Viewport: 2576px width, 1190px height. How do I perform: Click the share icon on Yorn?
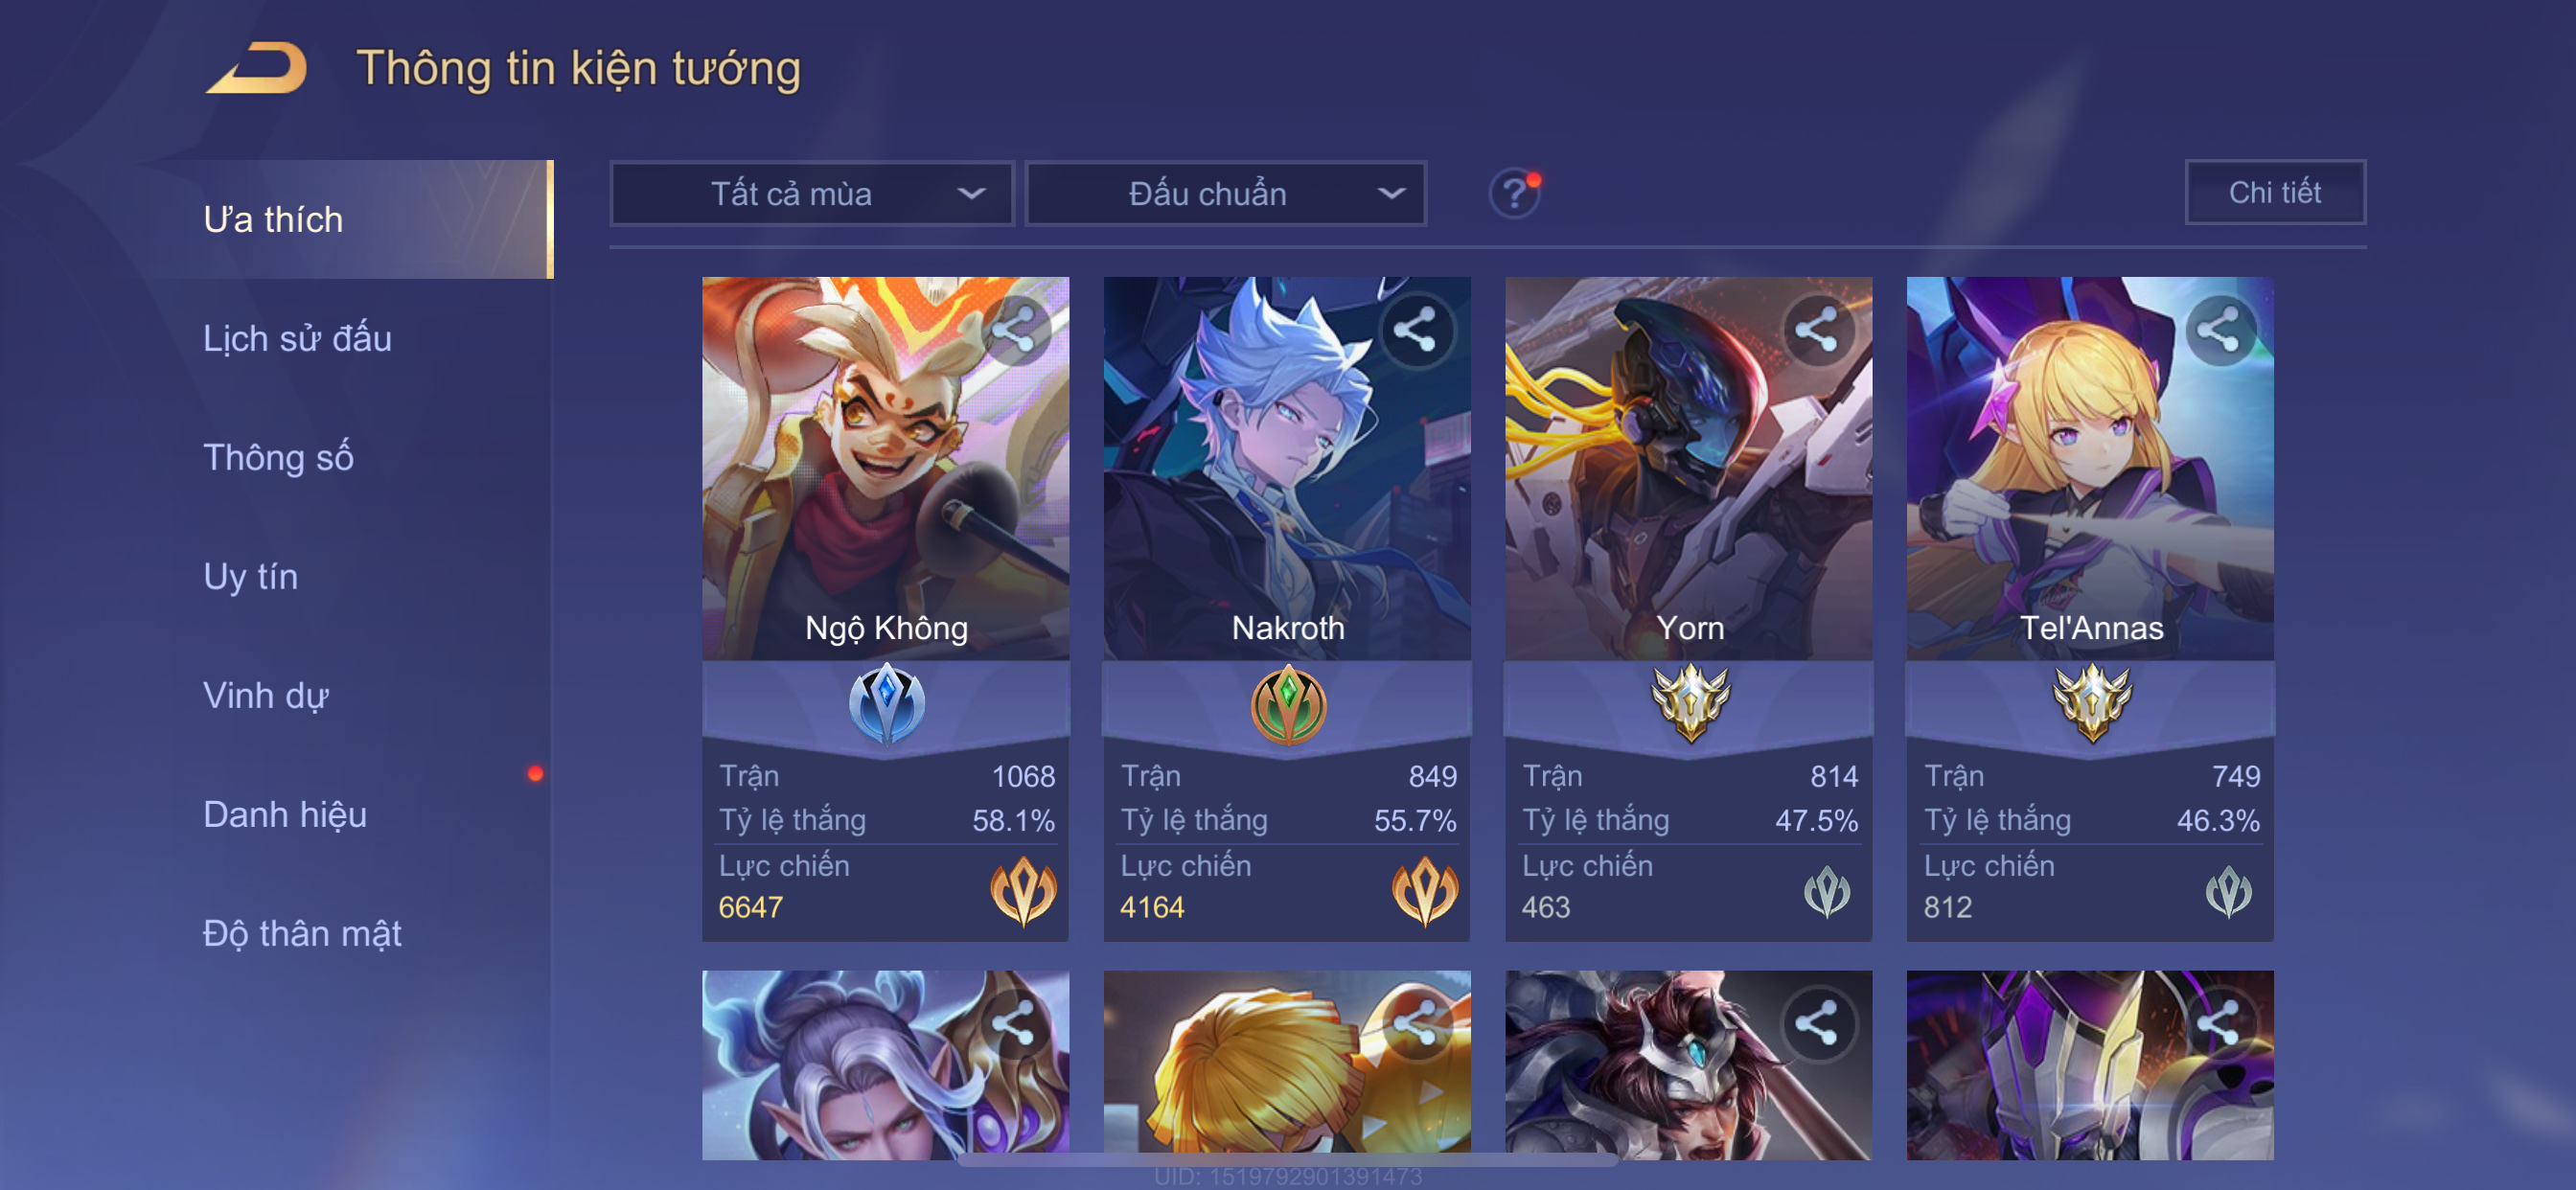point(1816,330)
